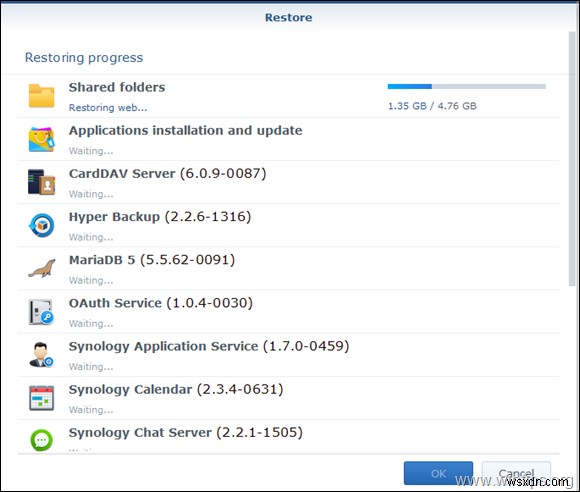
Task: Select "Applications installation and update" text
Action: click(186, 131)
